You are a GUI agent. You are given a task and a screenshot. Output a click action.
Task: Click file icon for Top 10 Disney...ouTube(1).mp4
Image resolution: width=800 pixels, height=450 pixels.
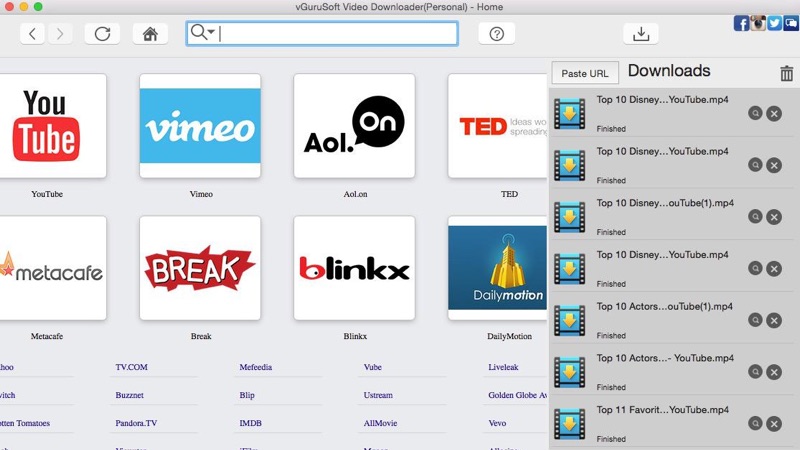coord(569,217)
